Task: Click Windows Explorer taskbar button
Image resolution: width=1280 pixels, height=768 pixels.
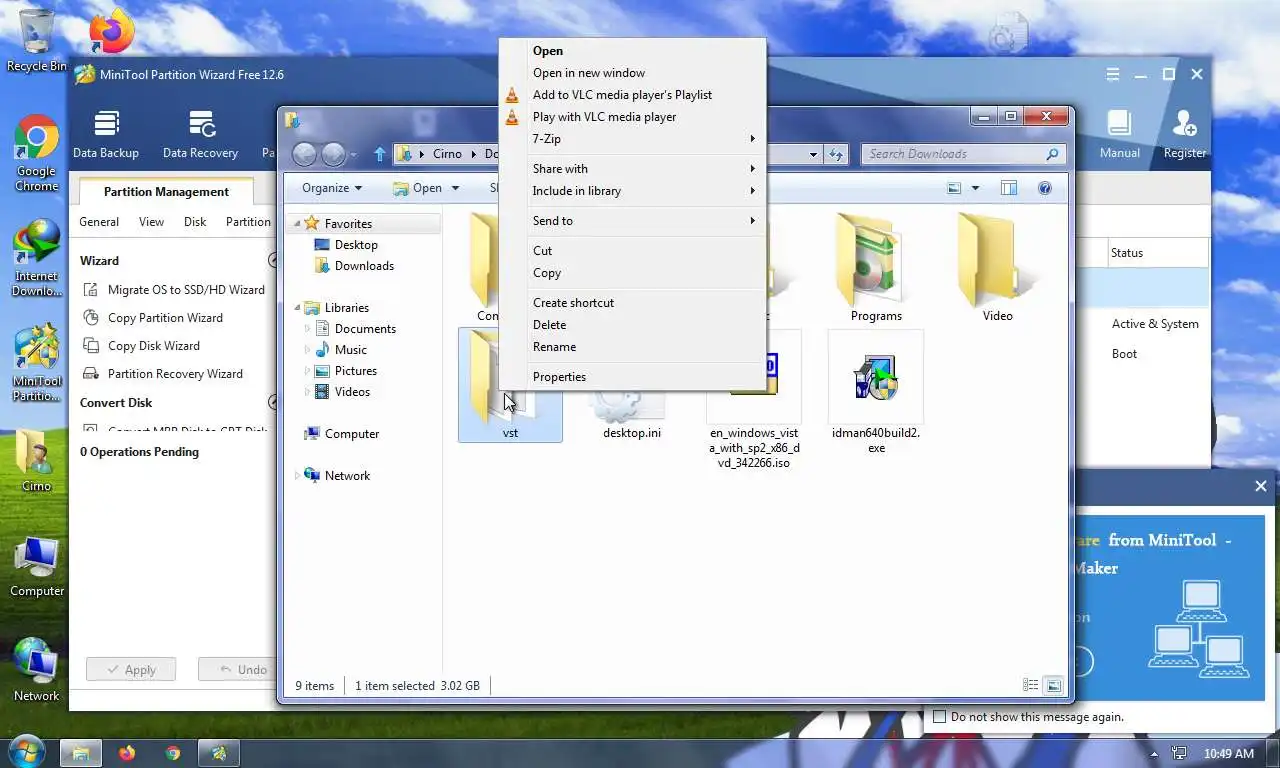Action: point(81,753)
